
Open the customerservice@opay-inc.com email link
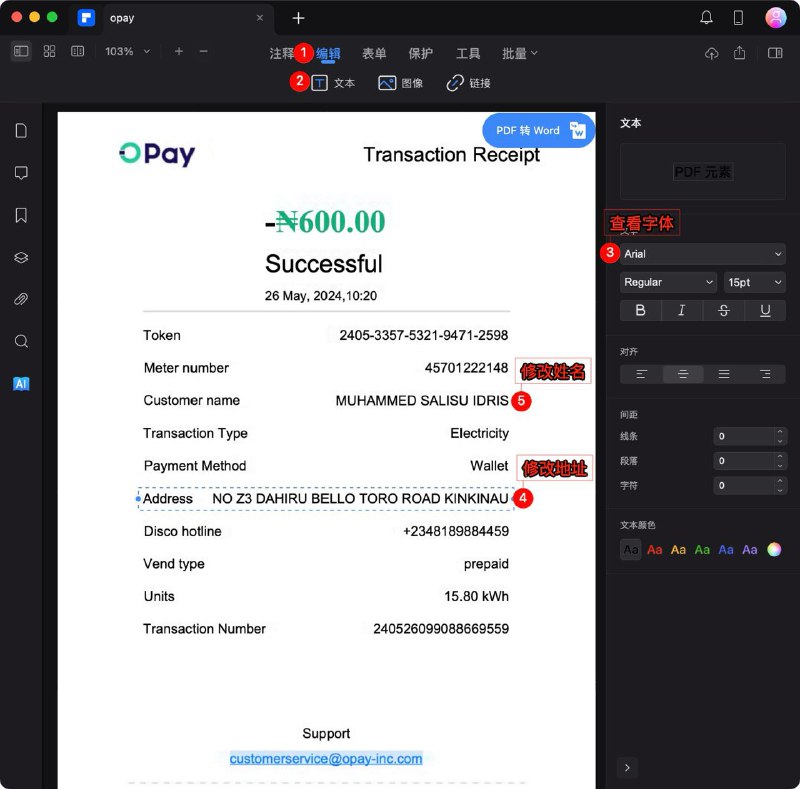325,759
